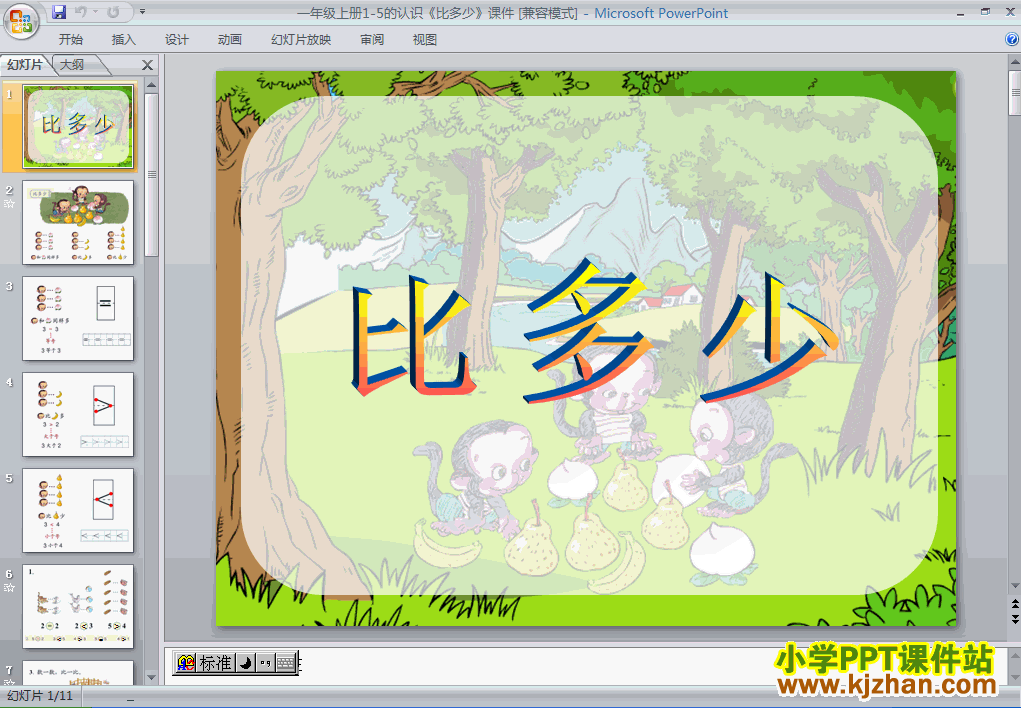Save the presentation with the floppy icon
This screenshot has height=708, width=1021.
[x=59, y=12]
